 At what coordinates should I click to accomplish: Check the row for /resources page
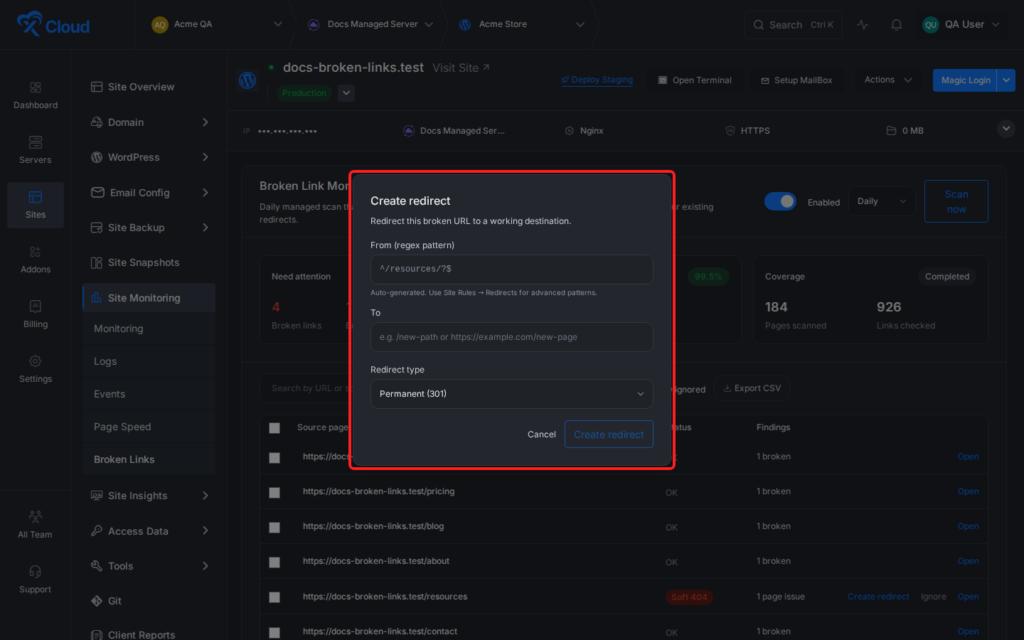(274, 597)
